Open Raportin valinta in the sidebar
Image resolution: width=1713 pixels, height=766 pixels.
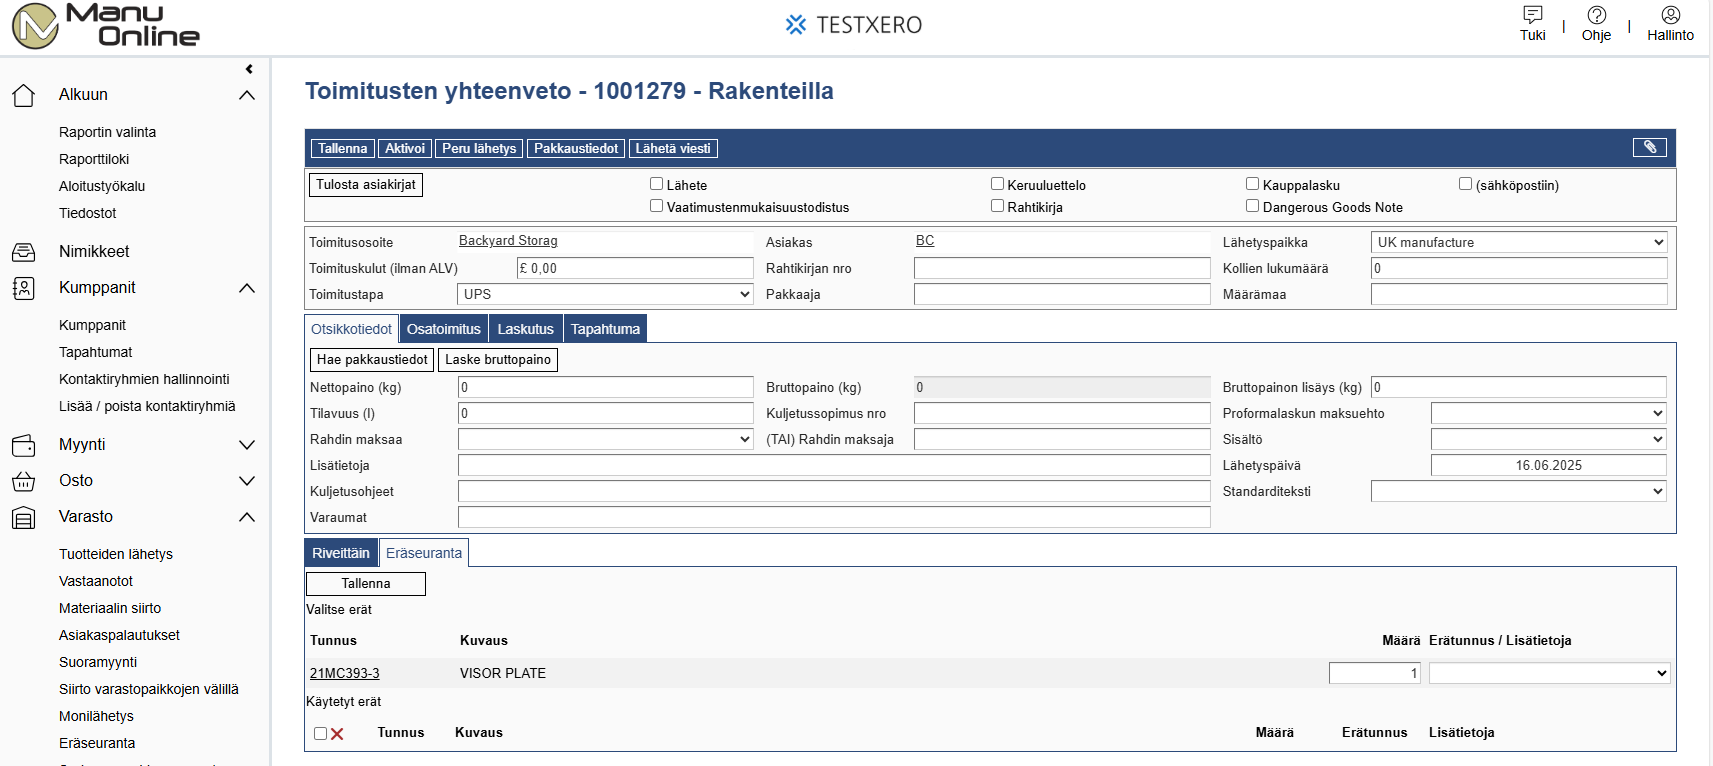[x=107, y=132]
